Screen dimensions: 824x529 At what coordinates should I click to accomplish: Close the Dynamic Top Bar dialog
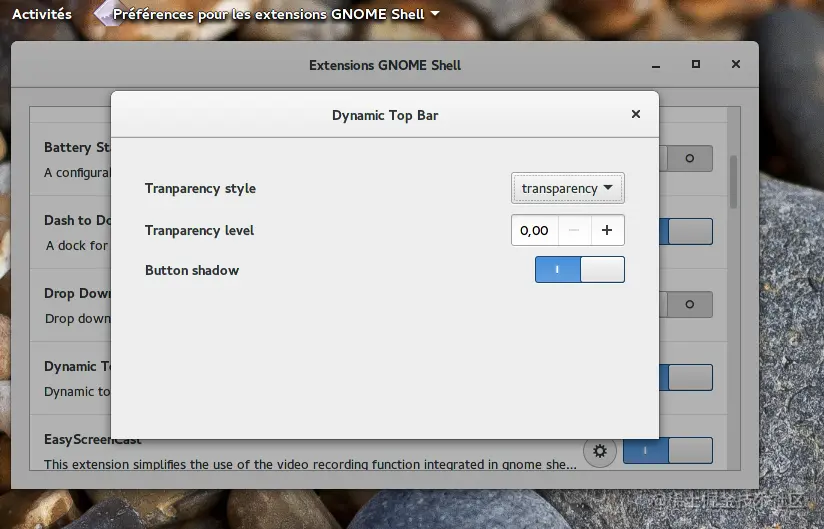click(x=636, y=114)
